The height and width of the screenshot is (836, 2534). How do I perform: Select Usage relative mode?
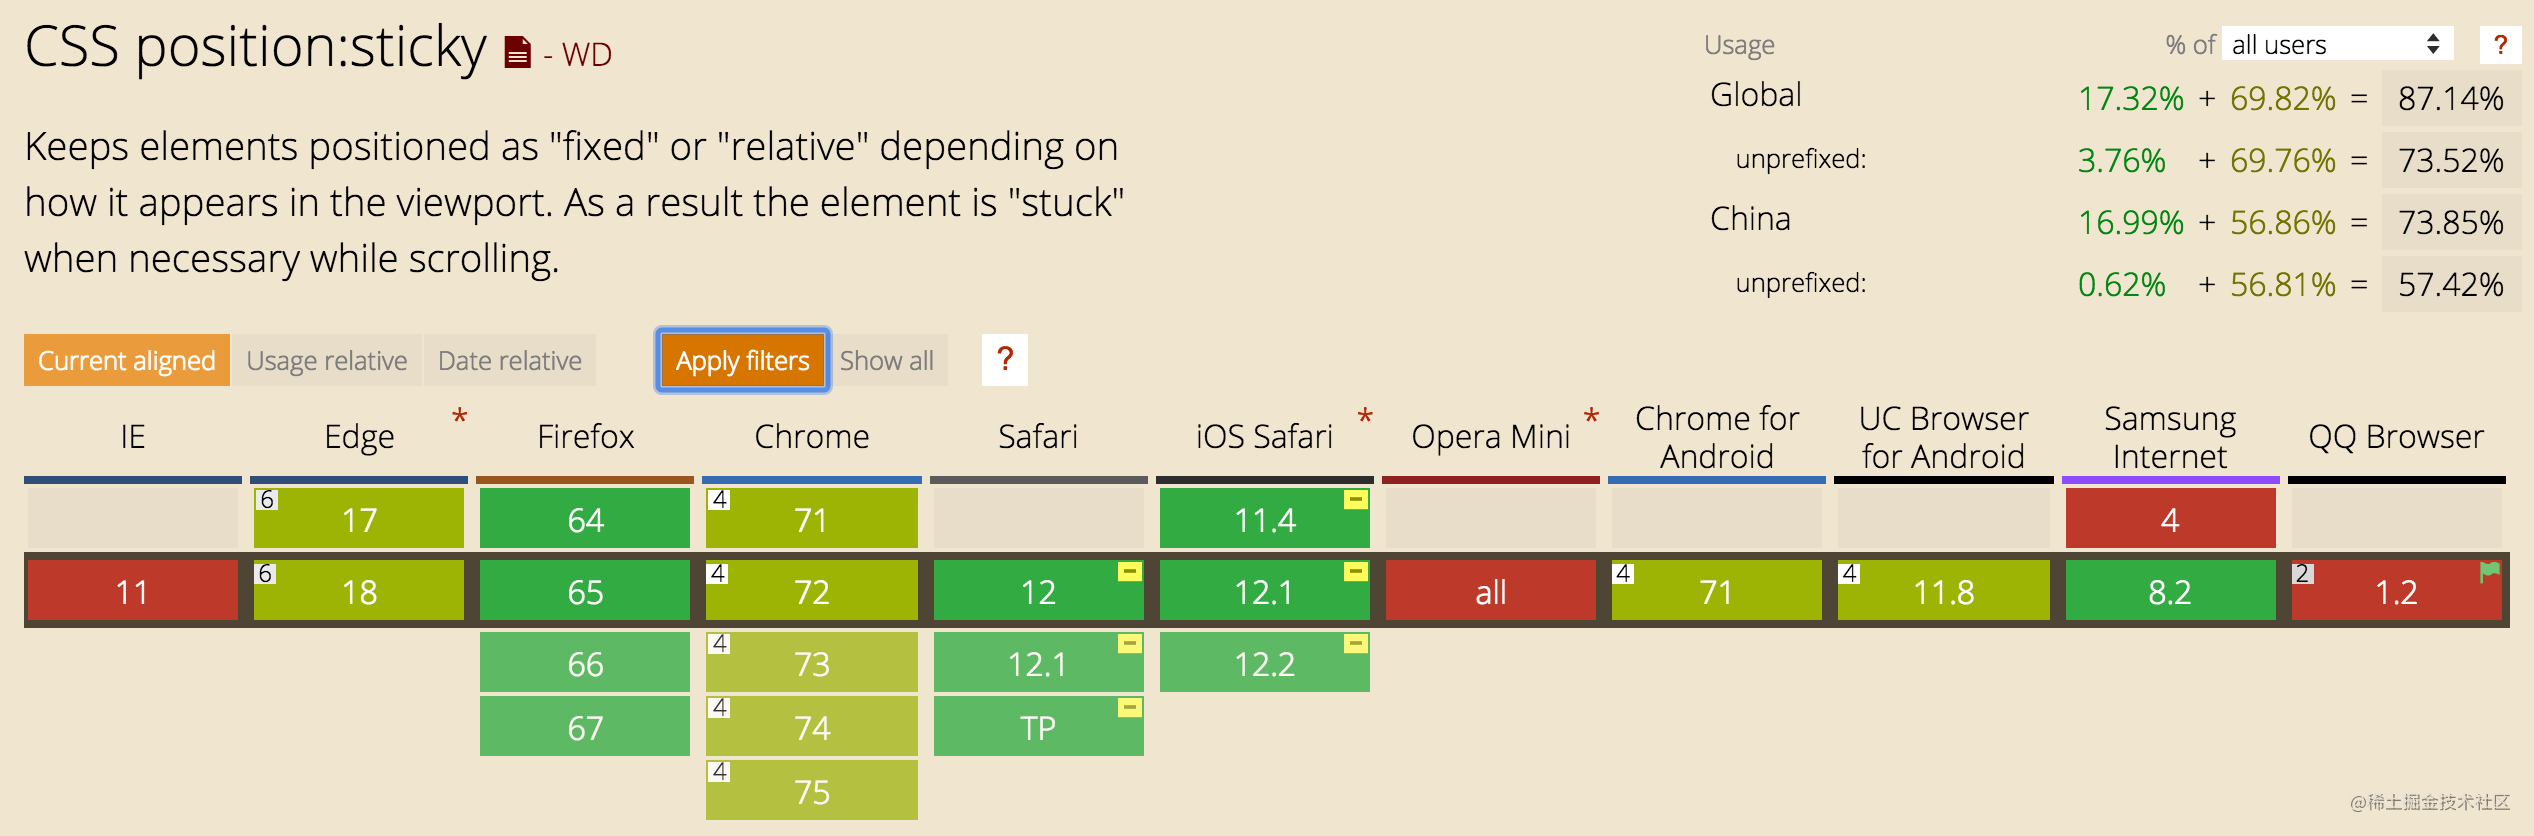point(328,360)
